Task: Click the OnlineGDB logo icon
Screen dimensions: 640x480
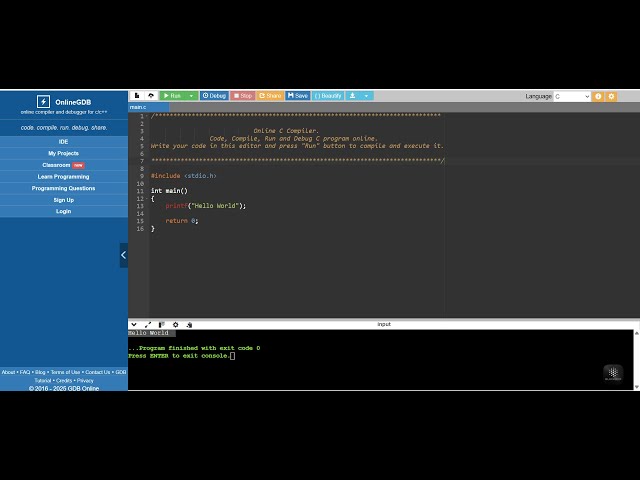Action: tap(43, 101)
